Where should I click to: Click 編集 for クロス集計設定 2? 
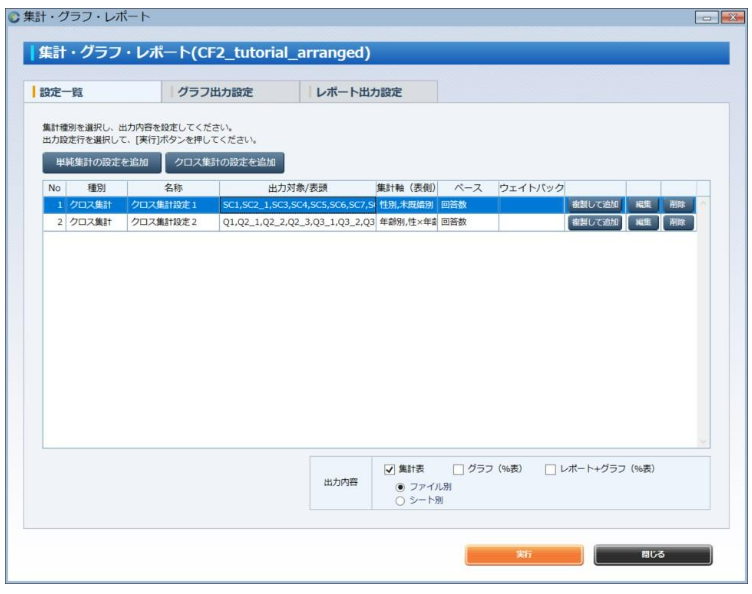coord(643,222)
